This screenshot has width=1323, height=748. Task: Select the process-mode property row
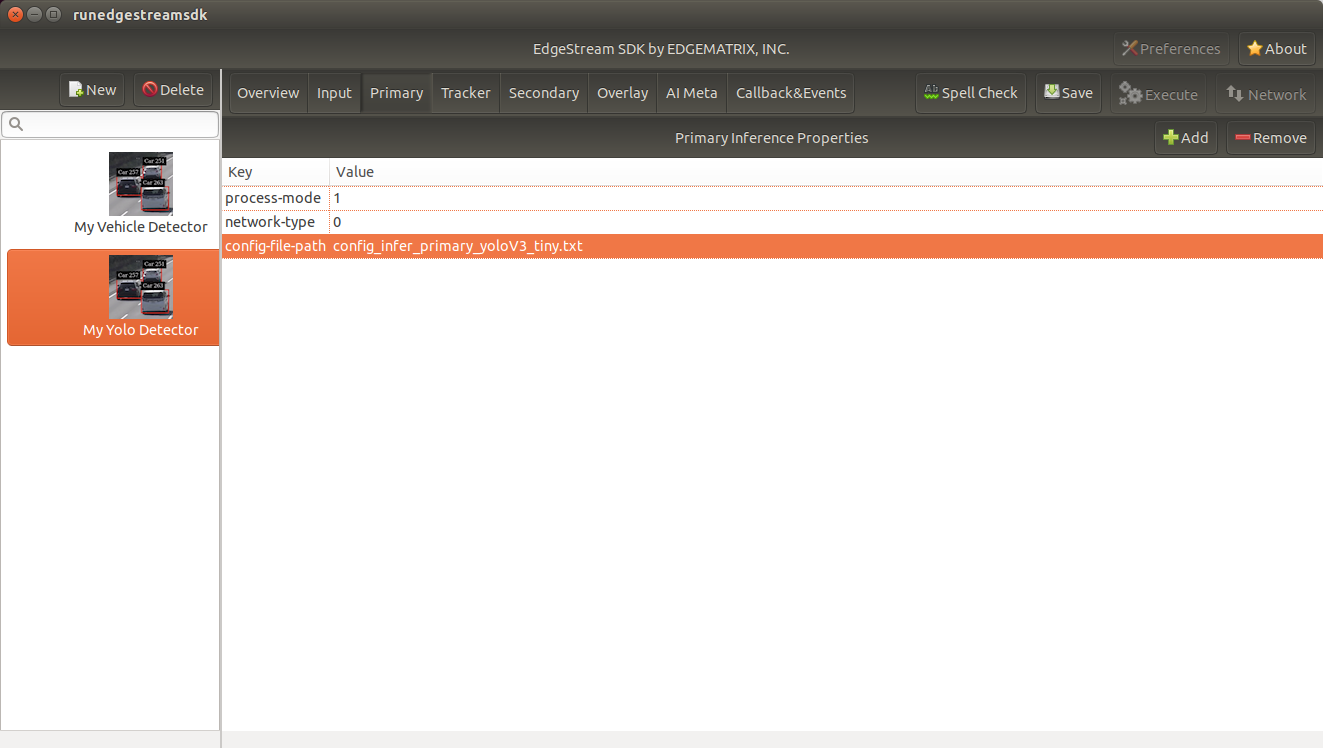tap(772, 198)
